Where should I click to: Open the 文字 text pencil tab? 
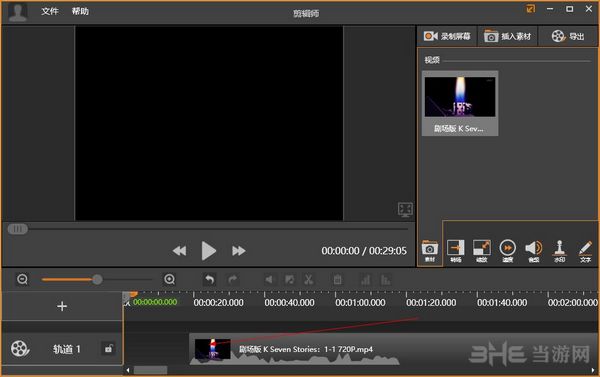click(x=585, y=251)
